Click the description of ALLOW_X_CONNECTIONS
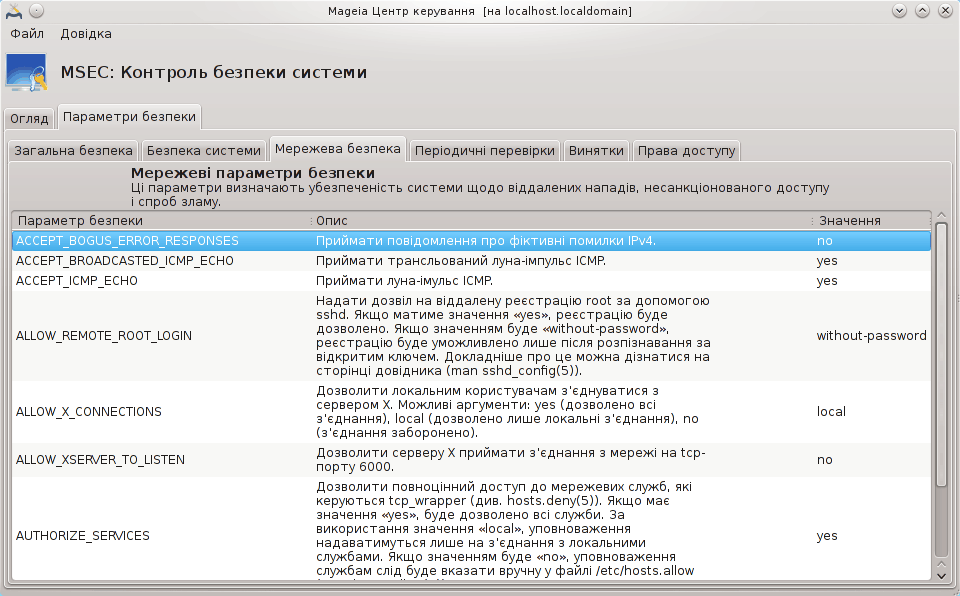960x596 pixels. 508,412
